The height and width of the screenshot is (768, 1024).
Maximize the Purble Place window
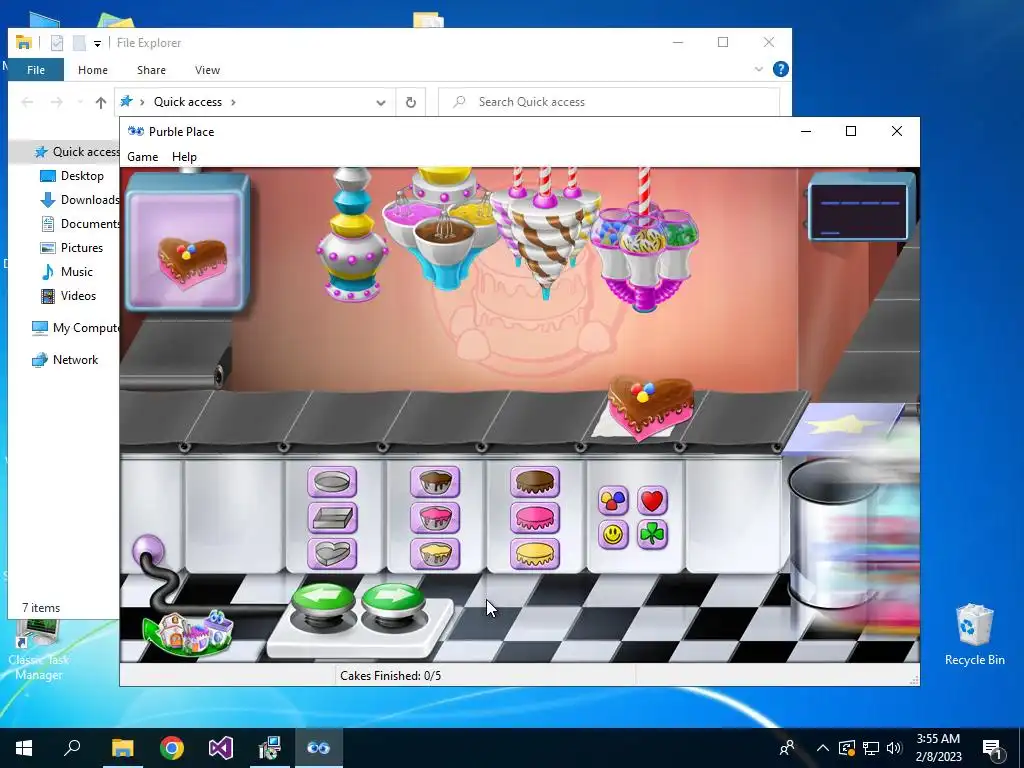coord(851,131)
